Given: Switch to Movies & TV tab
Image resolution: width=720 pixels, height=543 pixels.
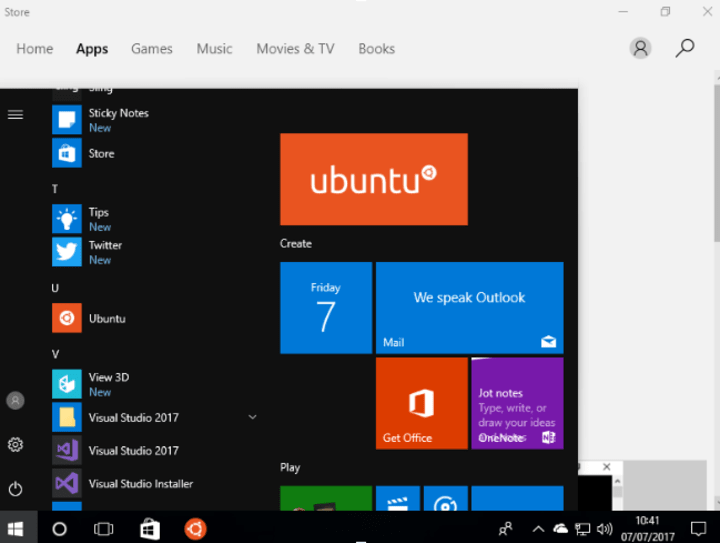Looking at the screenshot, I should pyautogui.click(x=295, y=49).
